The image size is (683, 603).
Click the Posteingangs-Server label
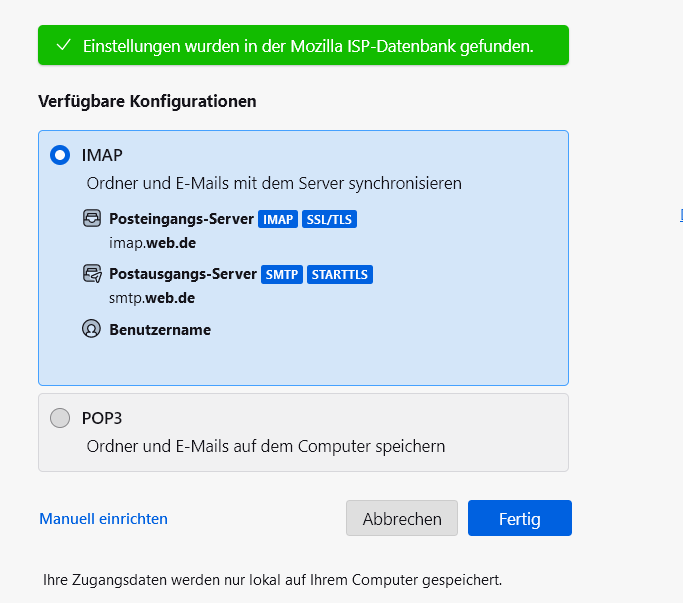181,219
